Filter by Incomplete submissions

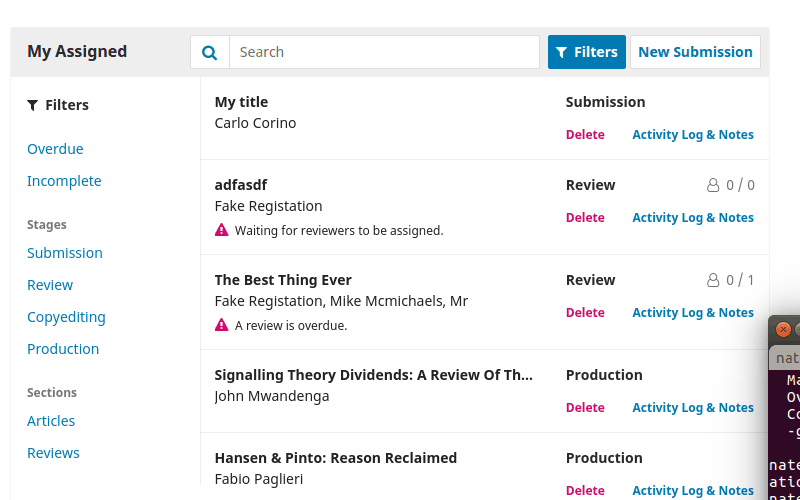pos(64,181)
